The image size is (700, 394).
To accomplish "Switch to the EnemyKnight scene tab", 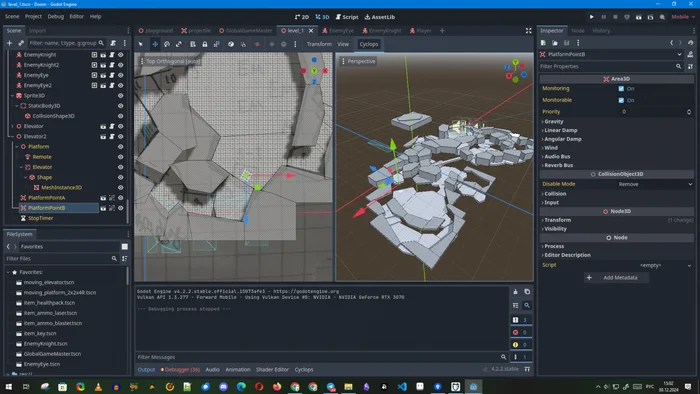I will point(382,31).
